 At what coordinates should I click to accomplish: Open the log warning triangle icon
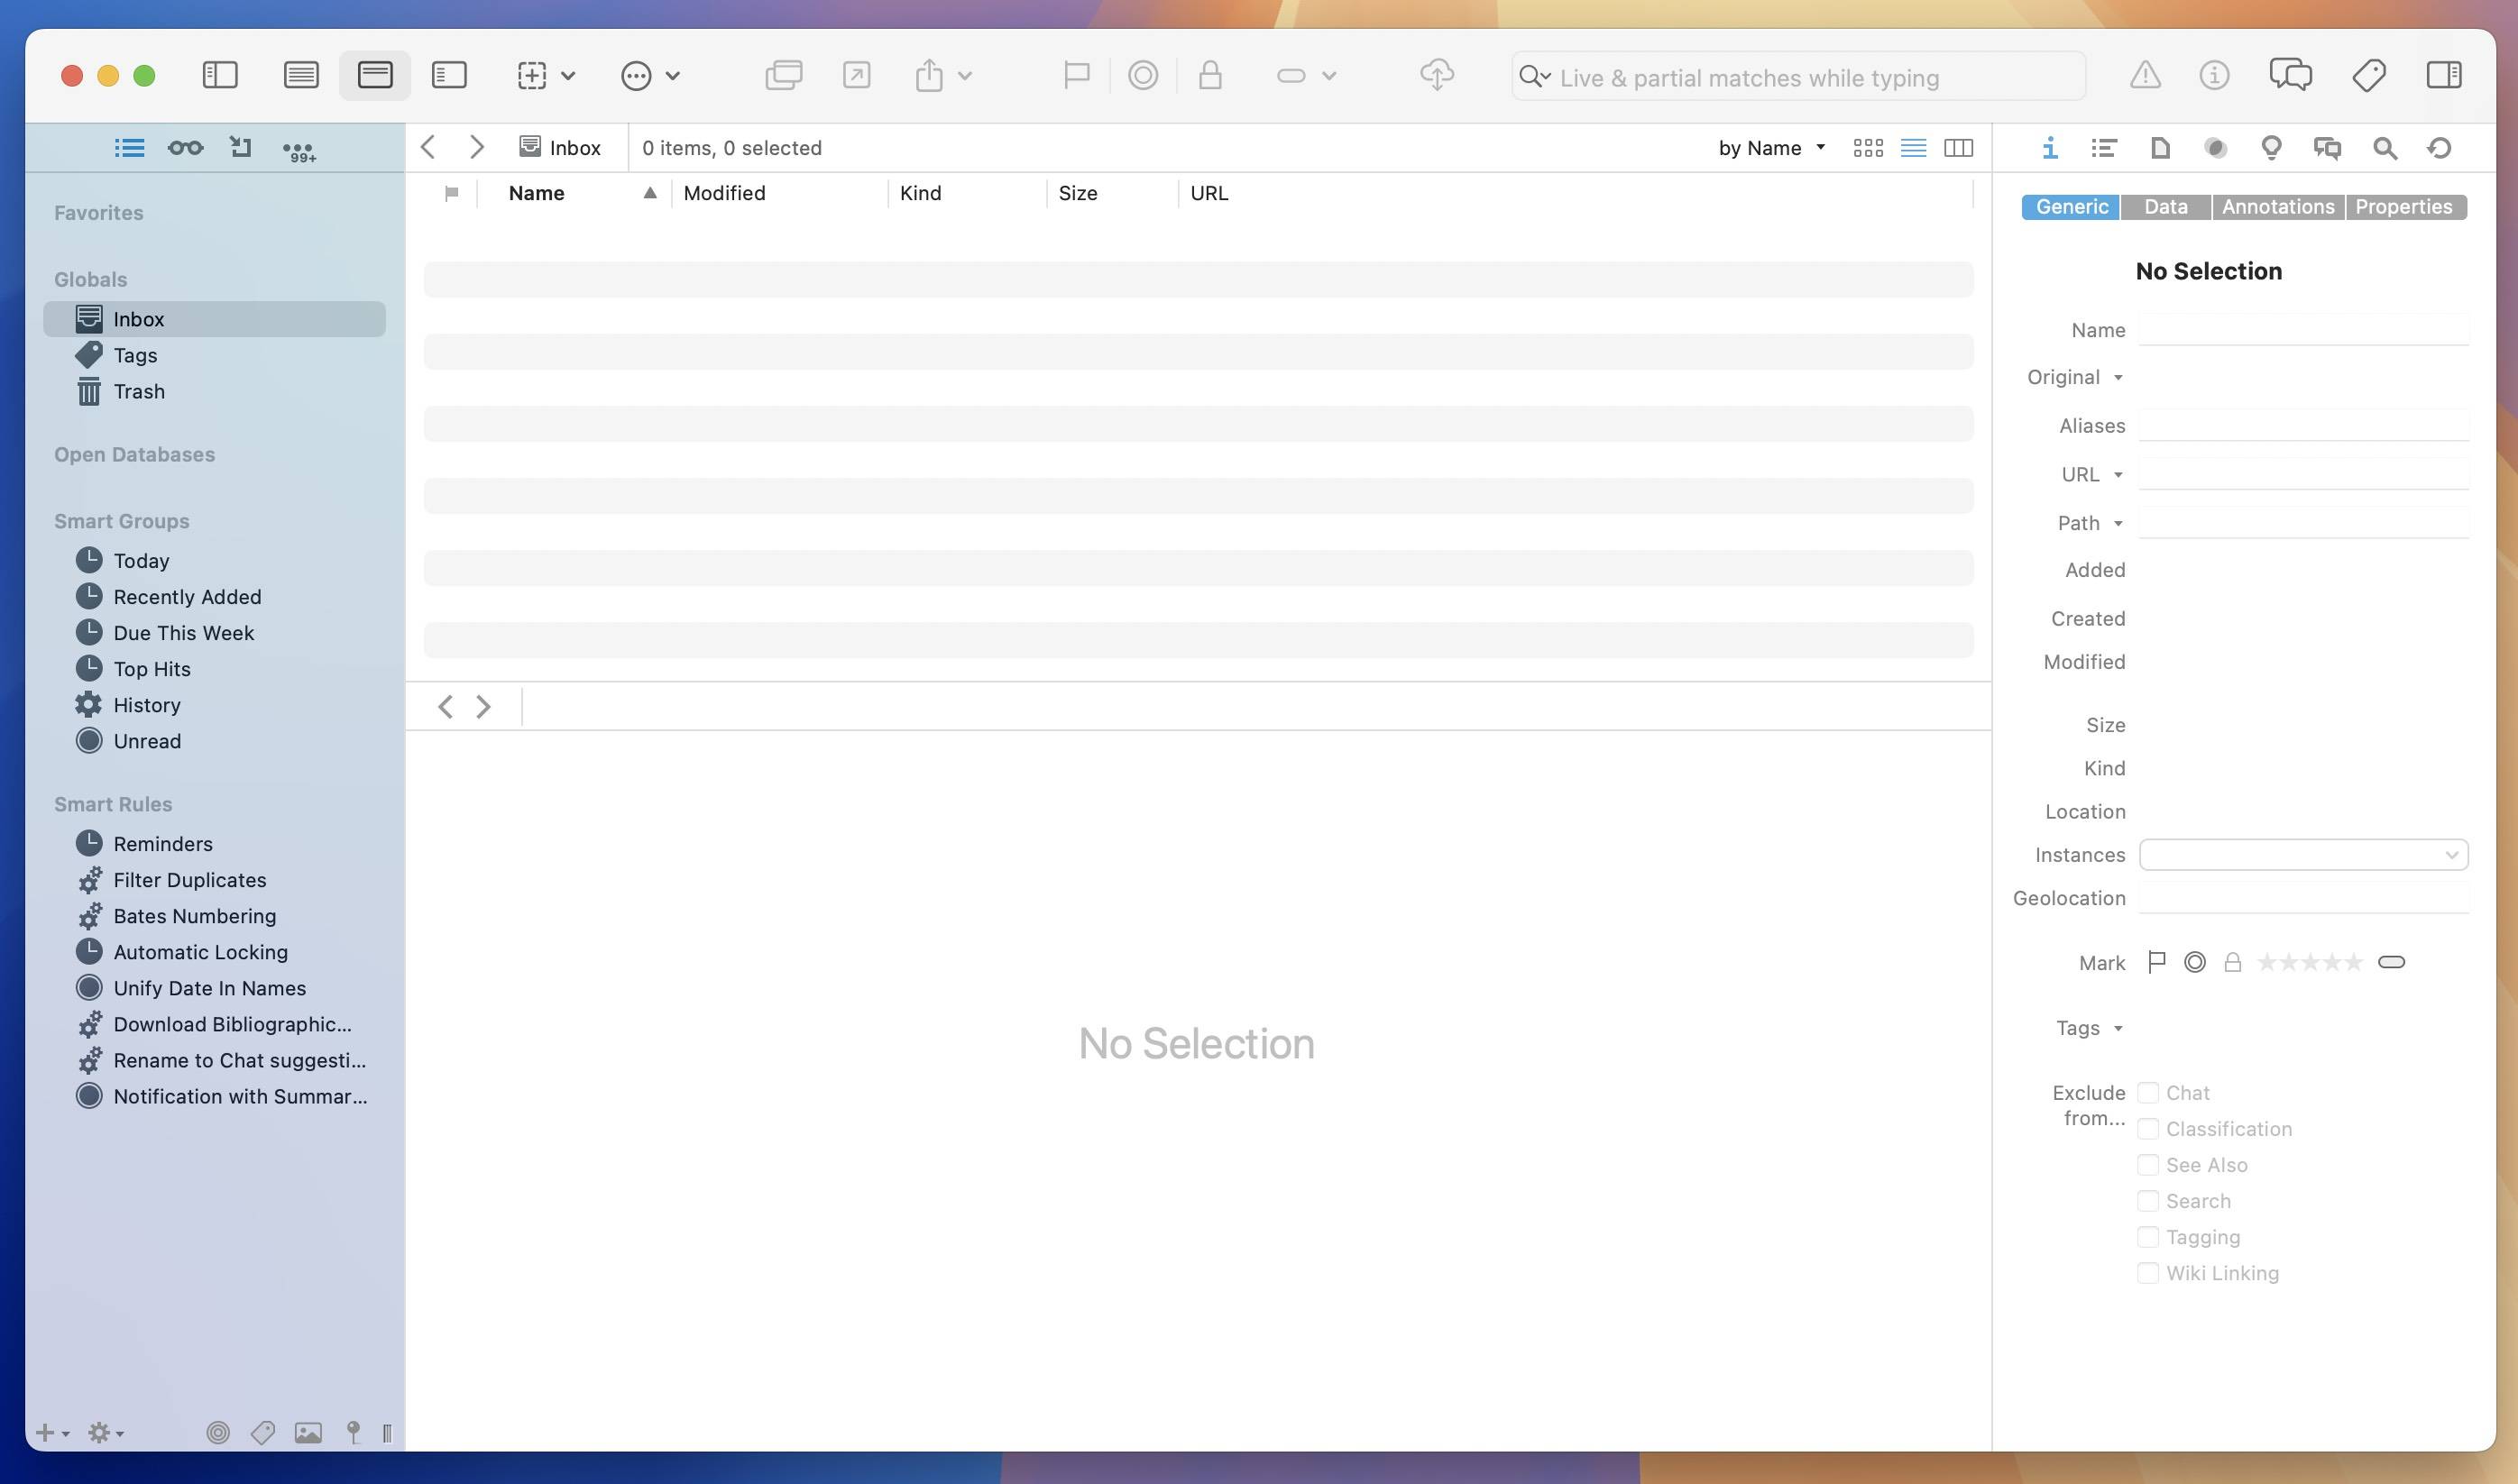2145,75
